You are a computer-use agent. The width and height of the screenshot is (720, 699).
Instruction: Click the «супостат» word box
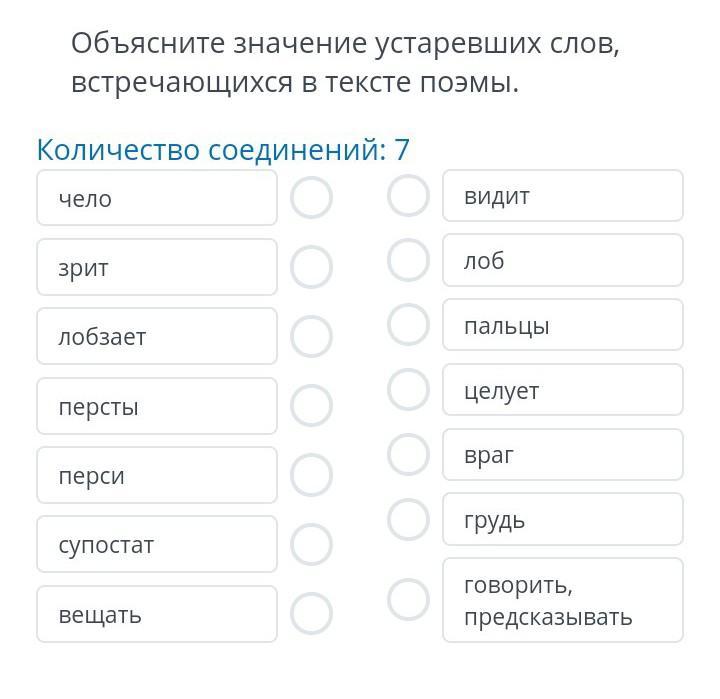pos(157,544)
